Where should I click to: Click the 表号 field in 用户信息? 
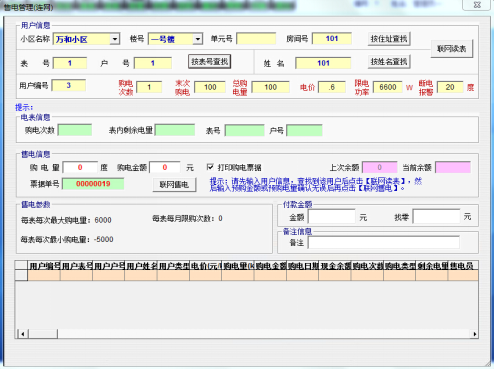point(70,63)
